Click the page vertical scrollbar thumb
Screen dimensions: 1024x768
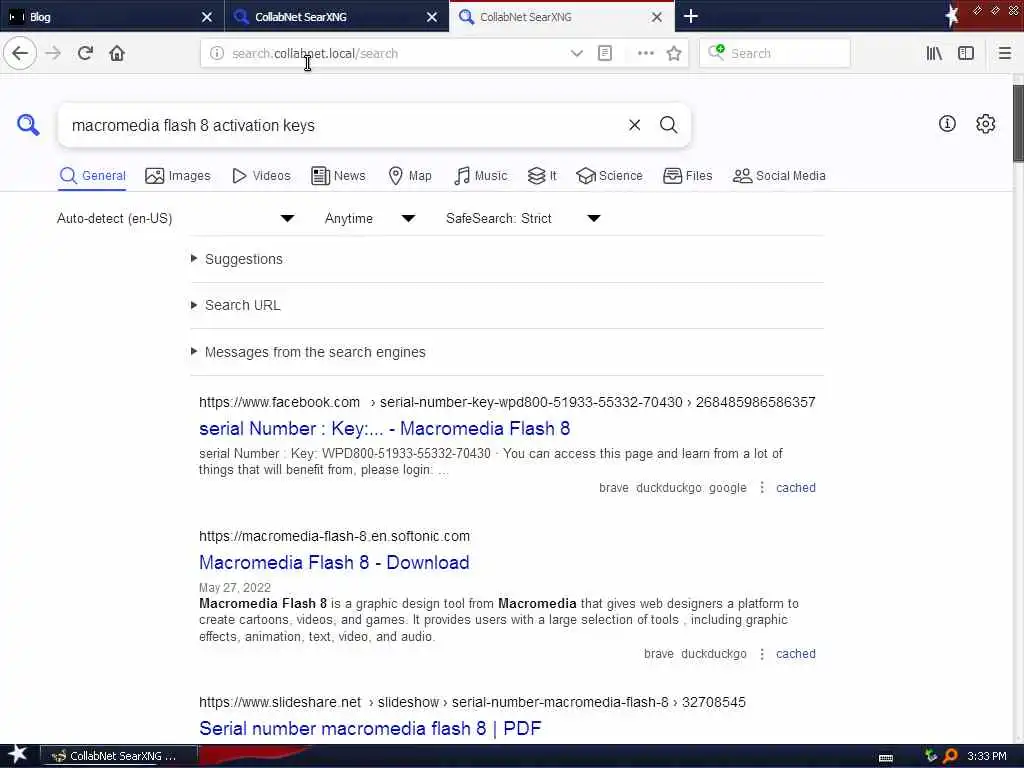(1018, 123)
